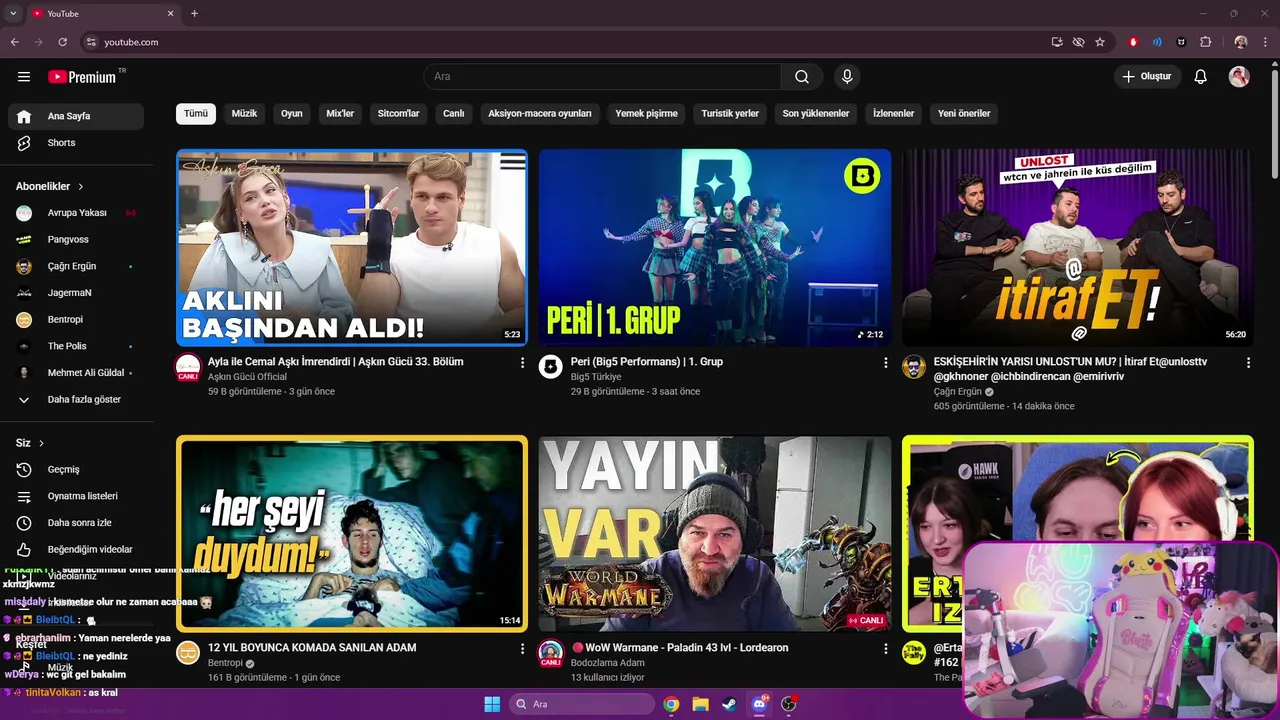This screenshot has width=1280, height=720.
Task: Open Geçmiş watch history
Action: coord(76,469)
